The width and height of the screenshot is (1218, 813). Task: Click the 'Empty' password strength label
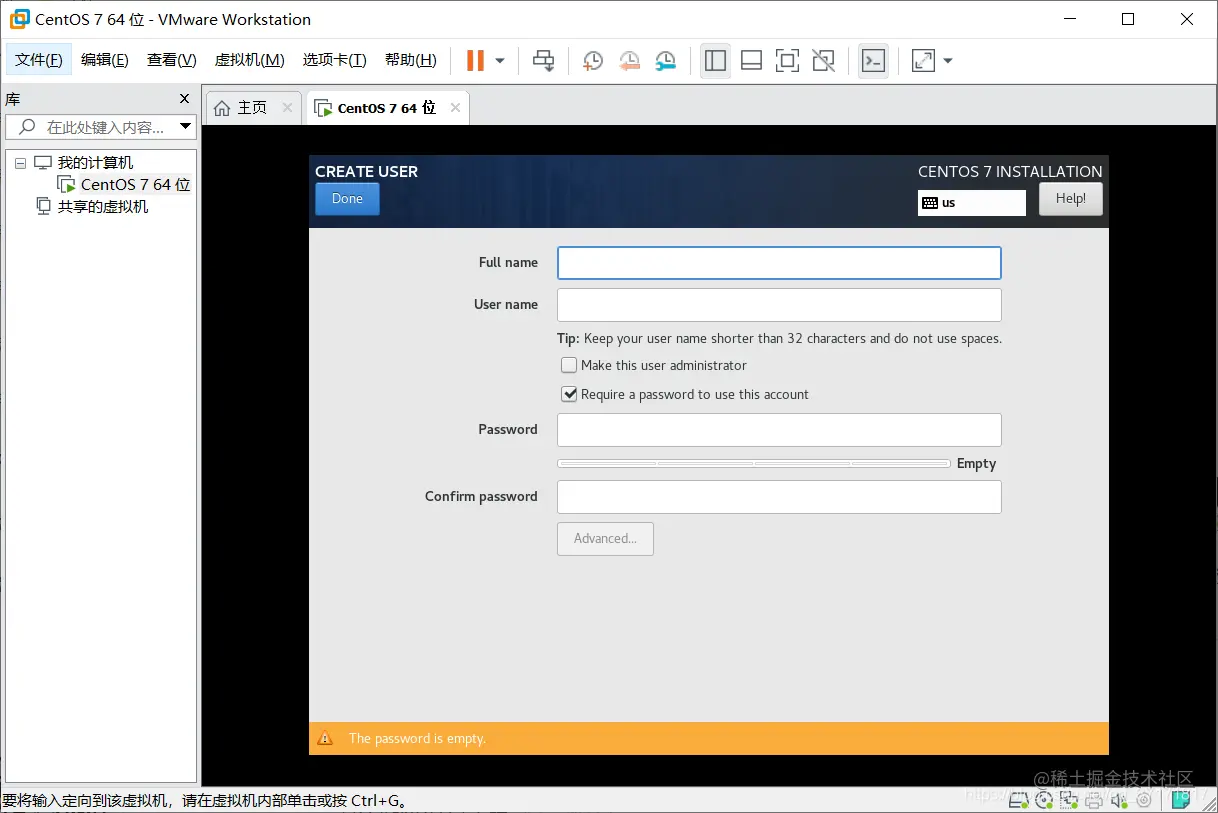pos(976,464)
